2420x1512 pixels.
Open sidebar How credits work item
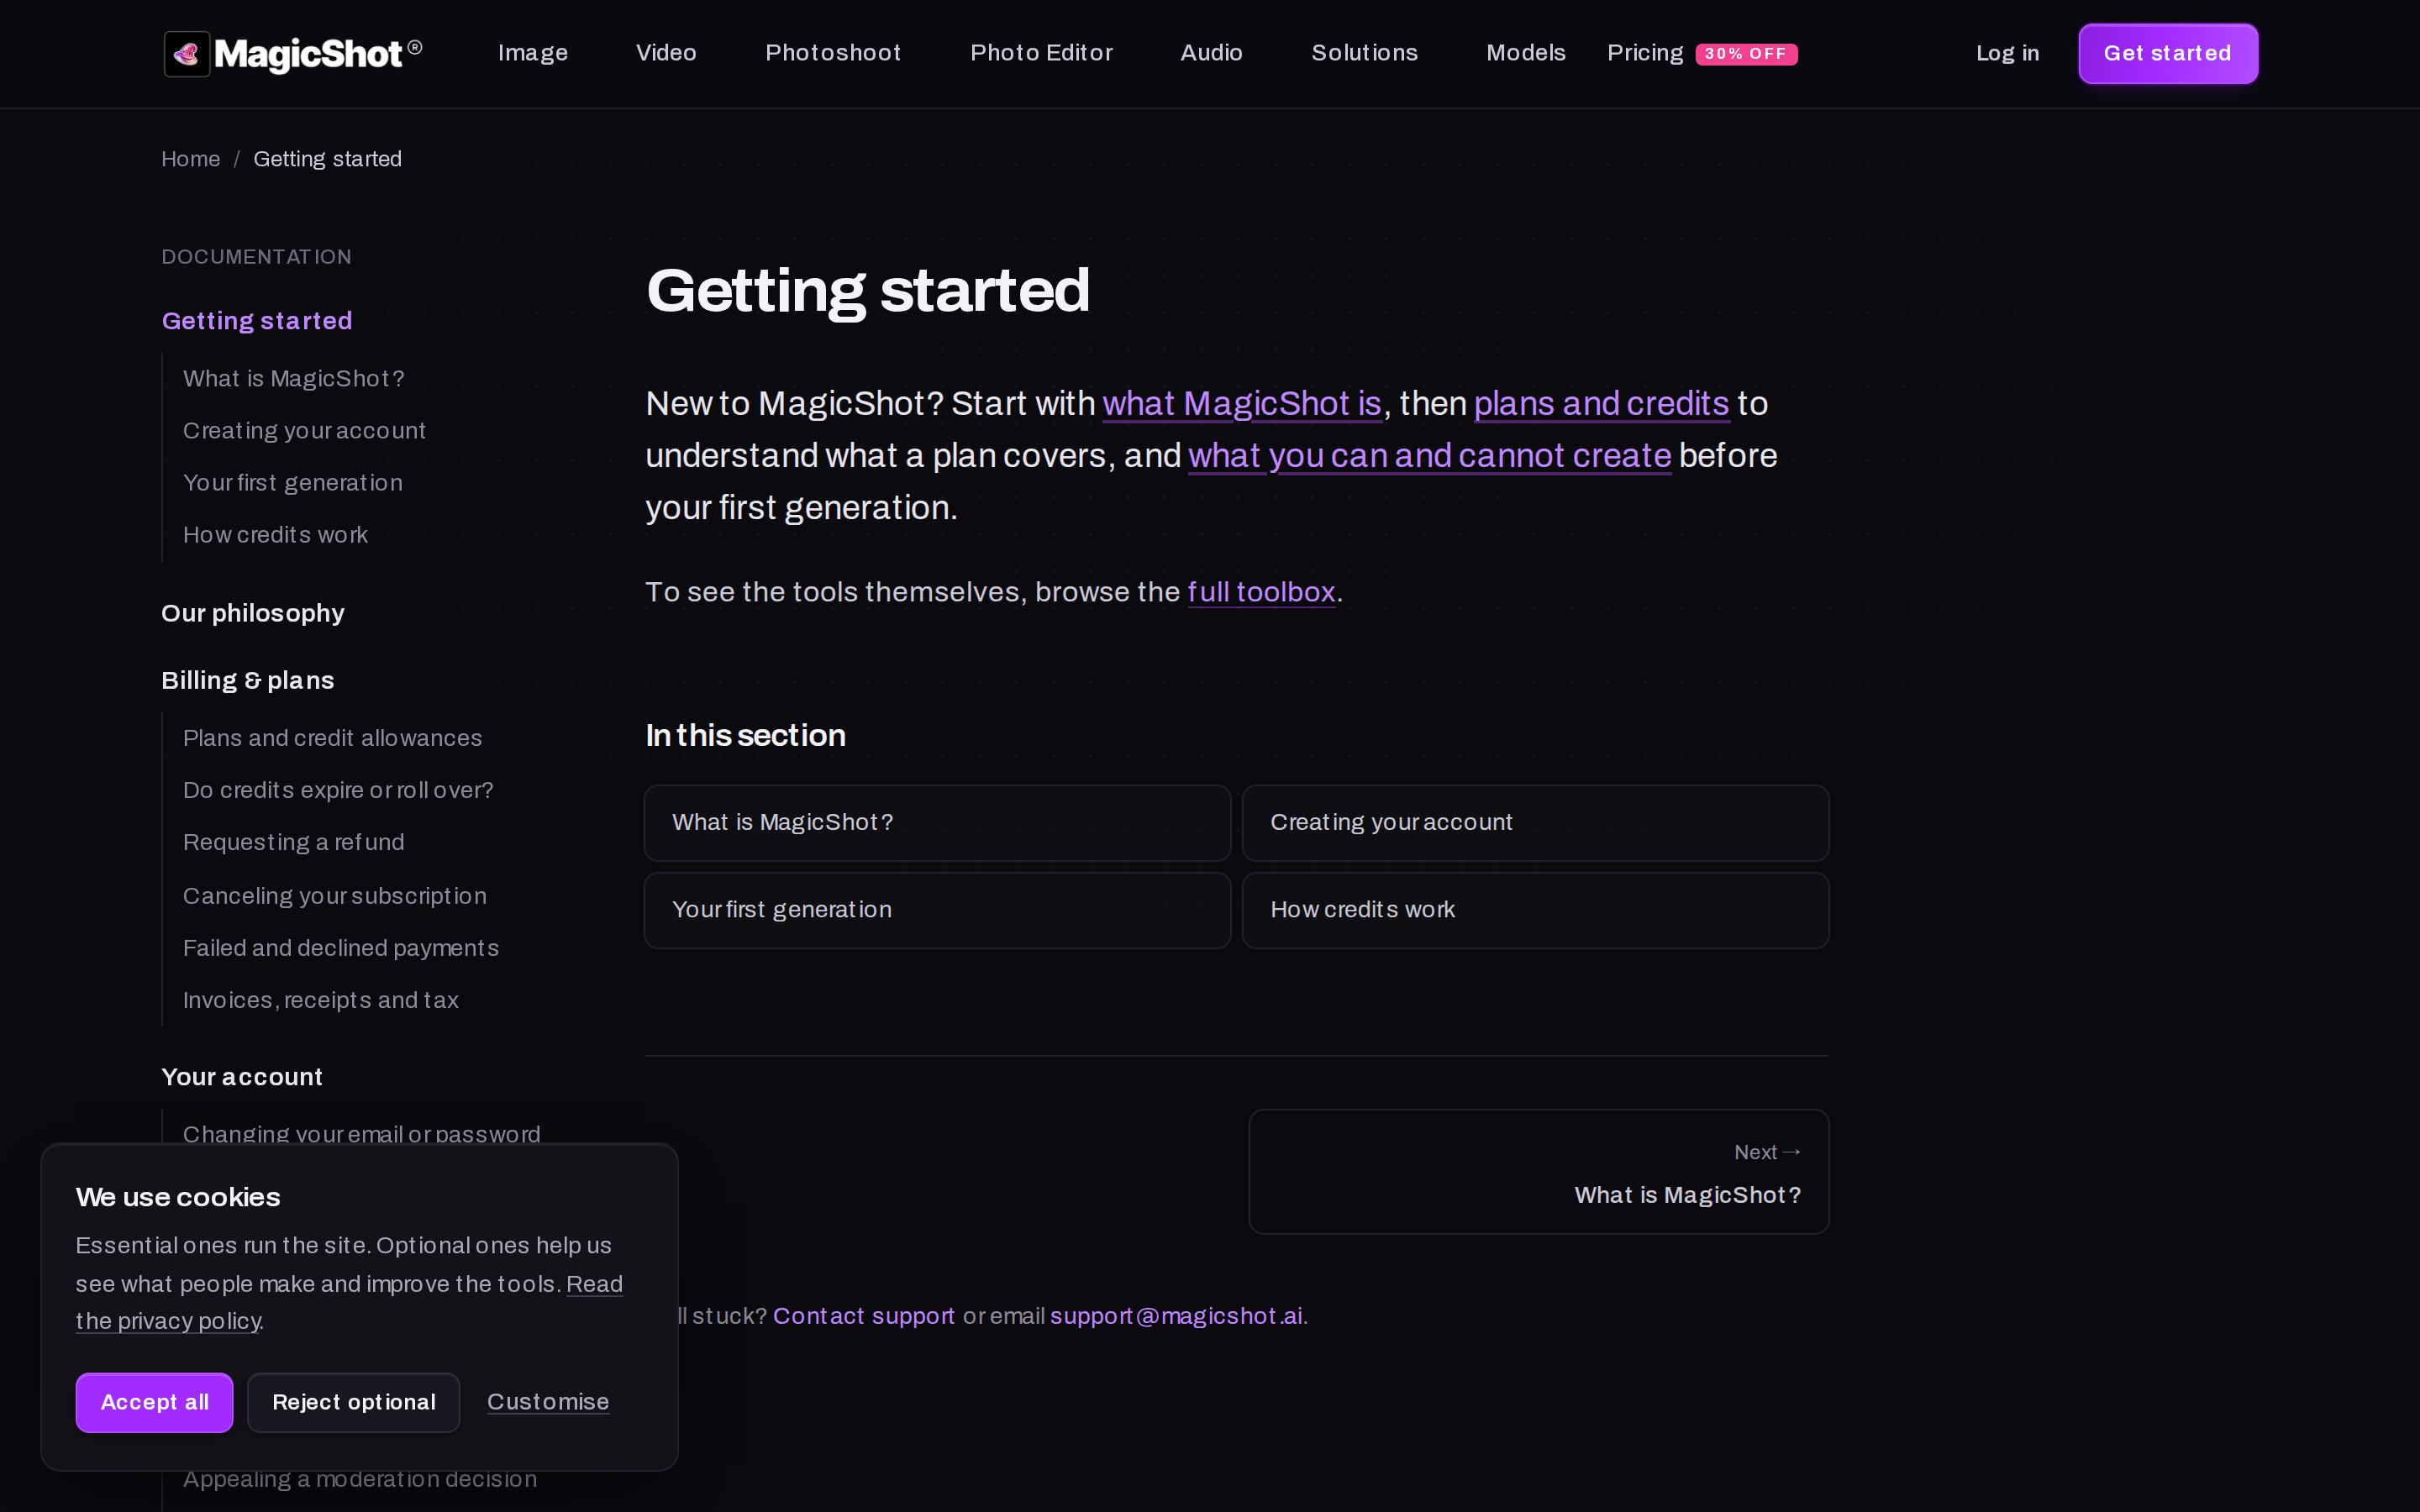coord(275,535)
